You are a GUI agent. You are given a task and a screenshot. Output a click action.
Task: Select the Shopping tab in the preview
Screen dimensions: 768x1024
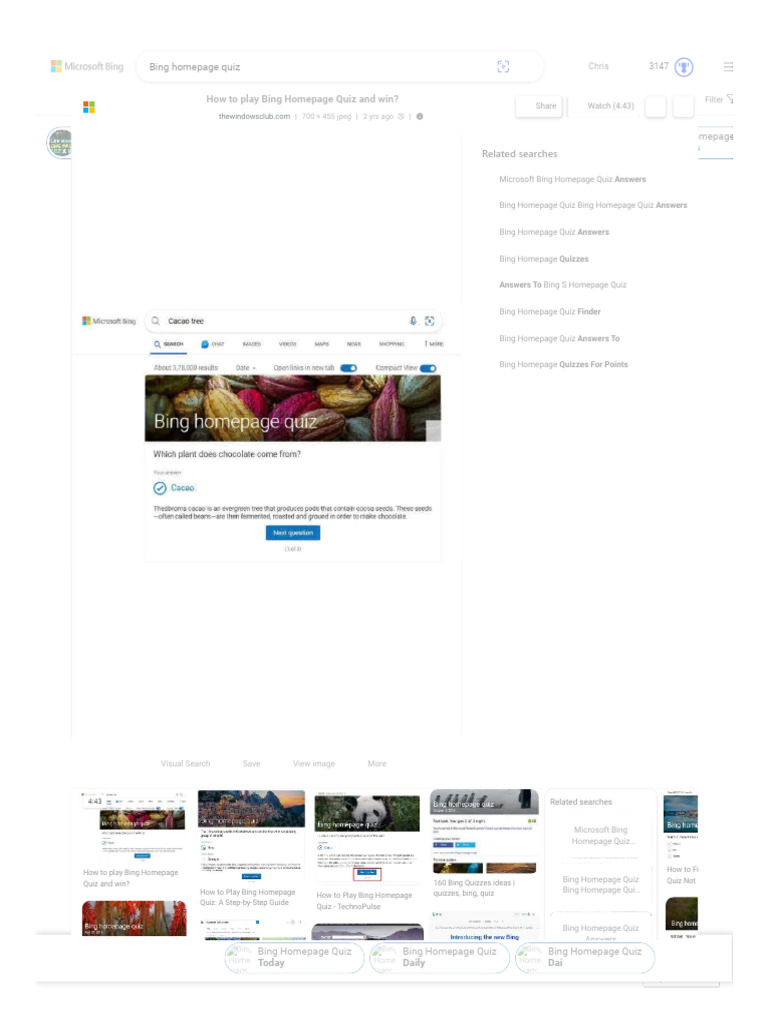[392, 344]
